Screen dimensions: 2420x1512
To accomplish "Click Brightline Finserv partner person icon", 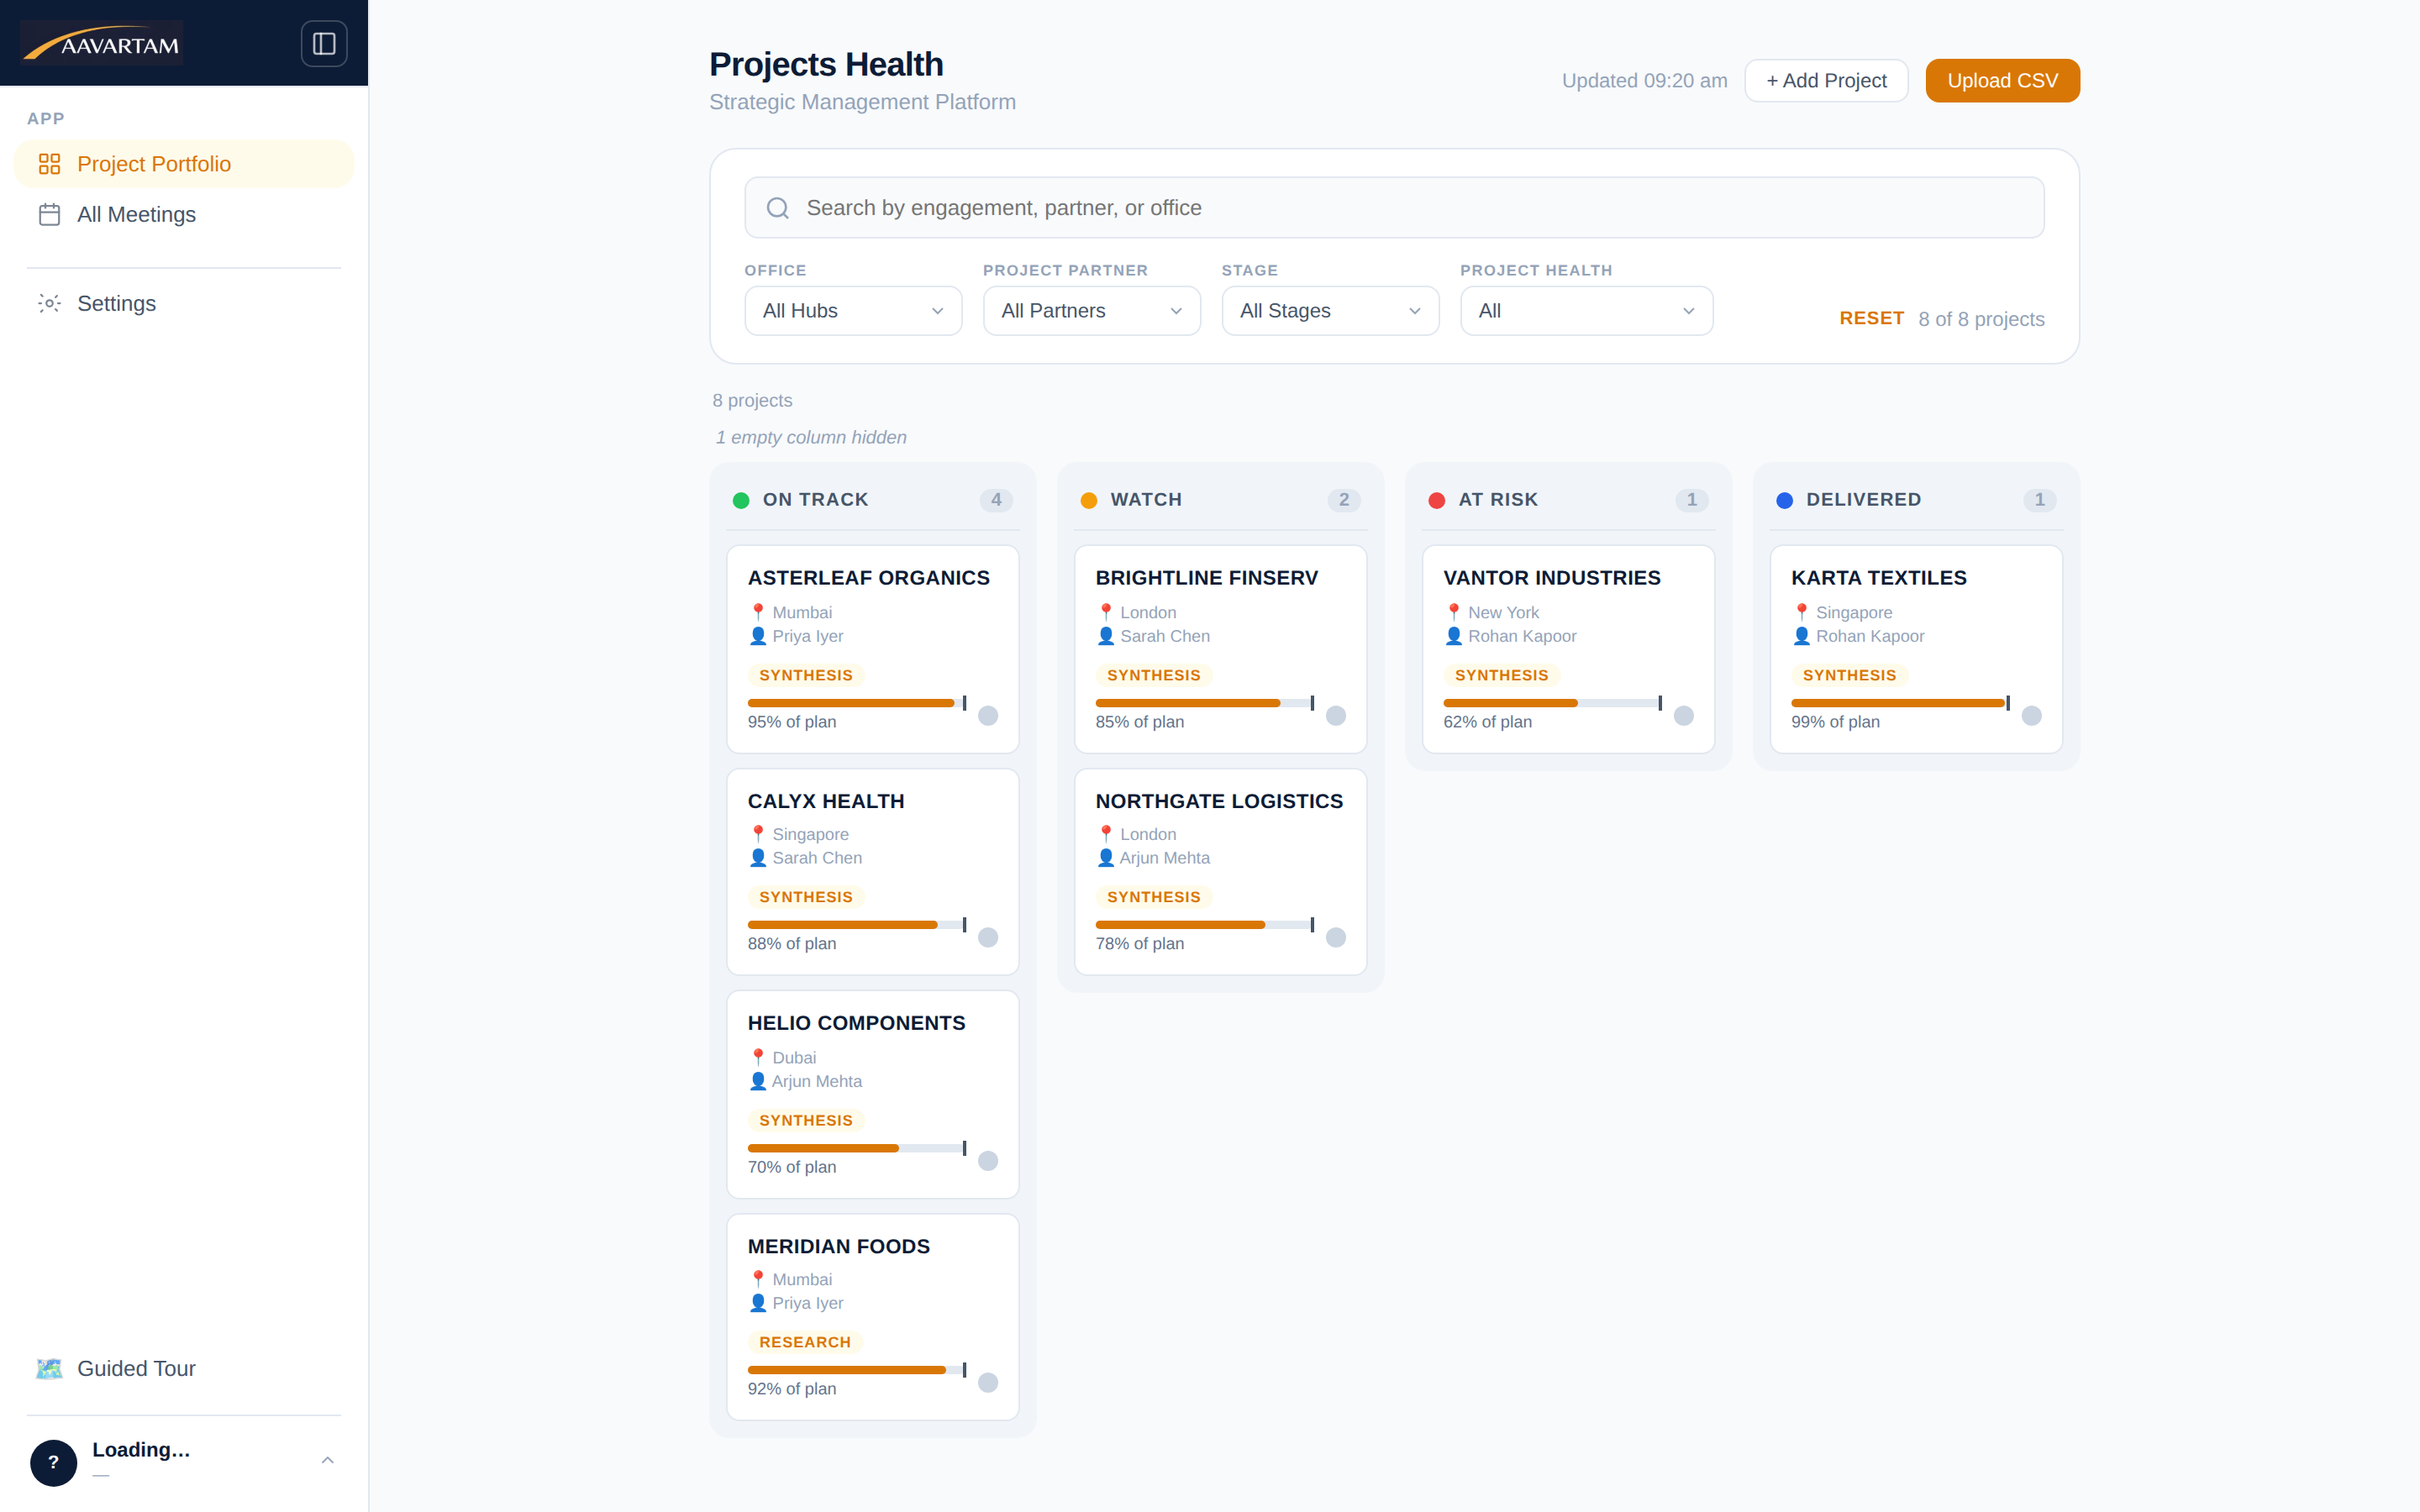I will click(x=1106, y=636).
